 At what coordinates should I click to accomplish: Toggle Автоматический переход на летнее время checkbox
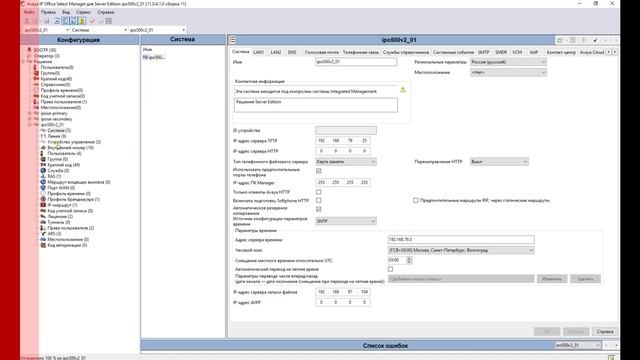390,269
